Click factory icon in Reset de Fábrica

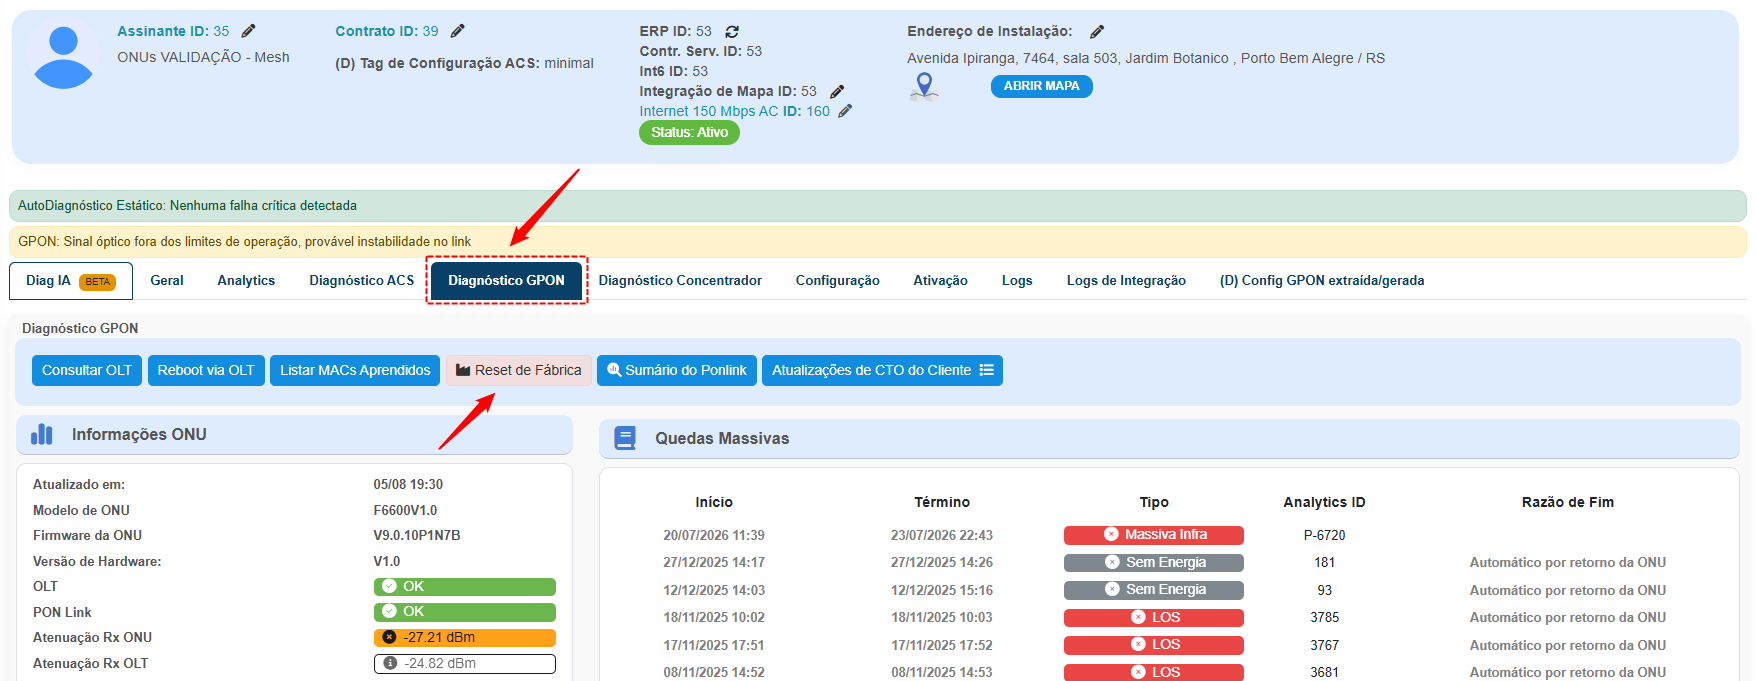click(463, 370)
